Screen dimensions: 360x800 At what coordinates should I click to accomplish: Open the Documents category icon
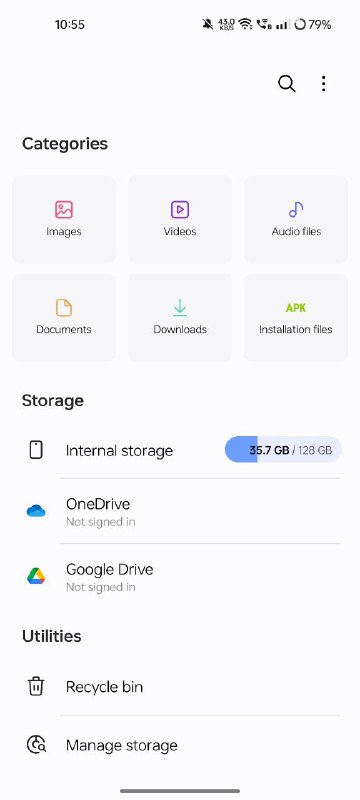pos(64,308)
